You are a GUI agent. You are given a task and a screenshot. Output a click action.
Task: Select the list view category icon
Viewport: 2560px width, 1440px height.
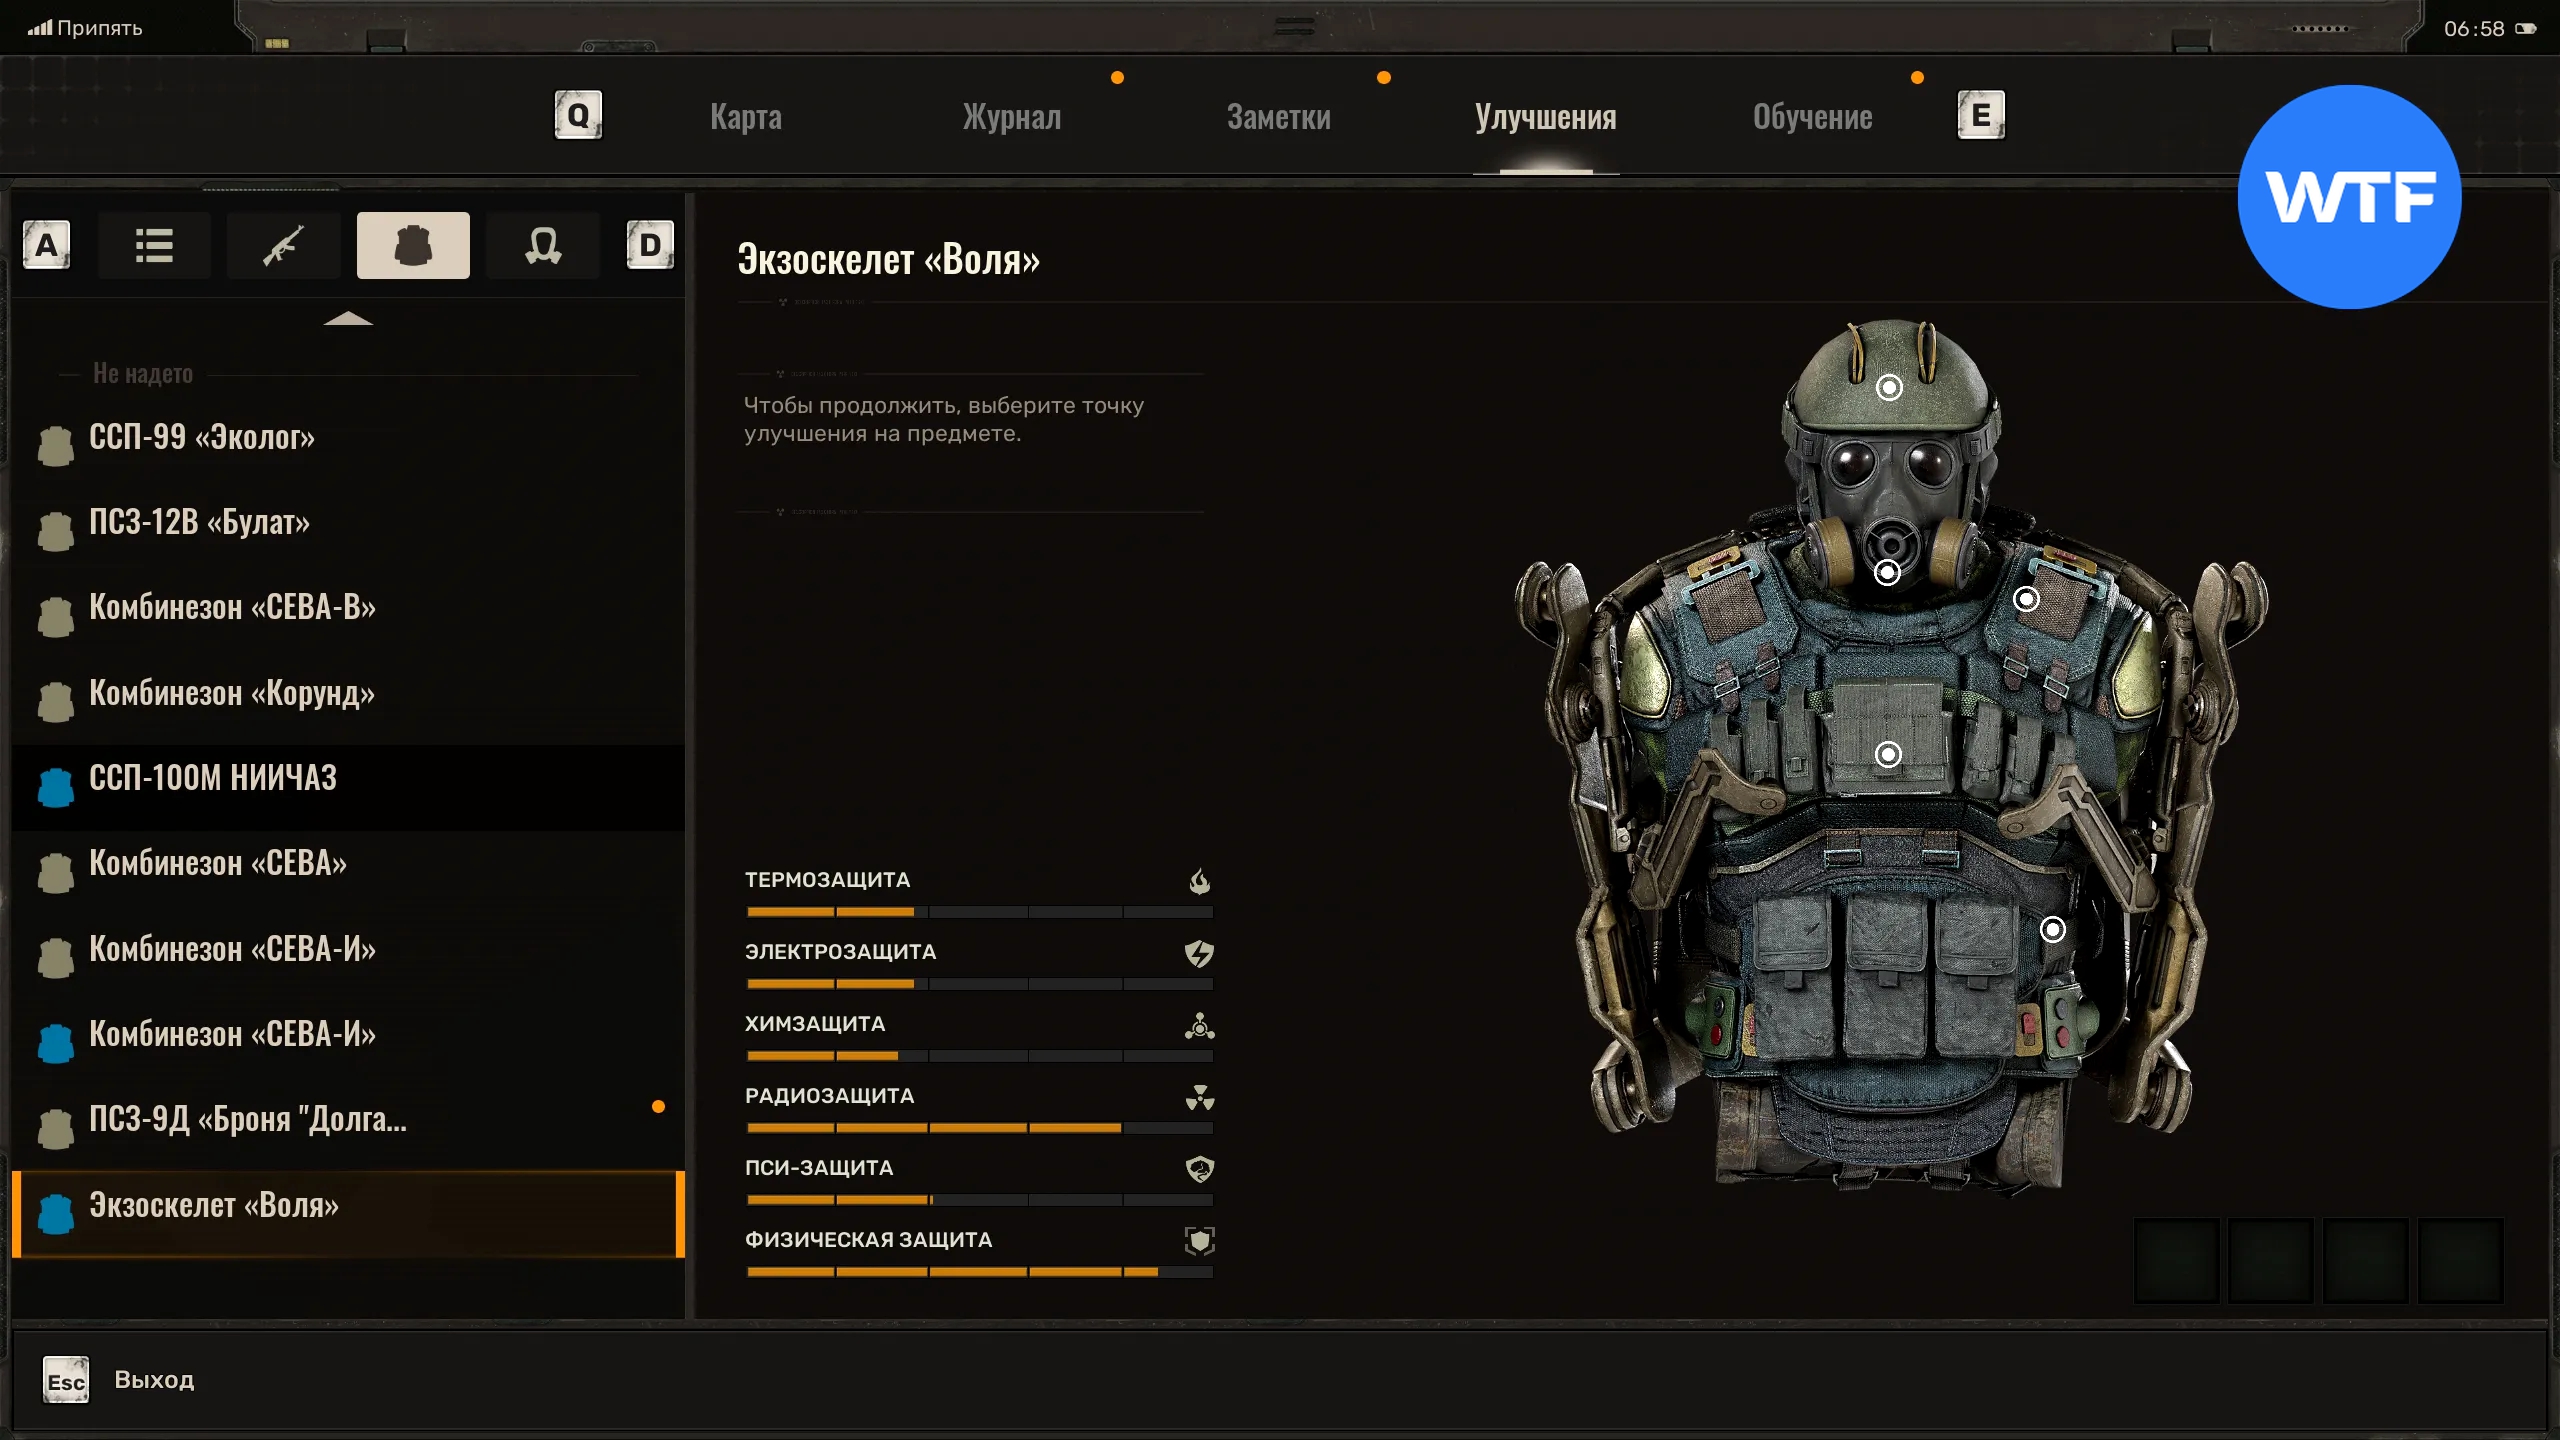[x=154, y=245]
